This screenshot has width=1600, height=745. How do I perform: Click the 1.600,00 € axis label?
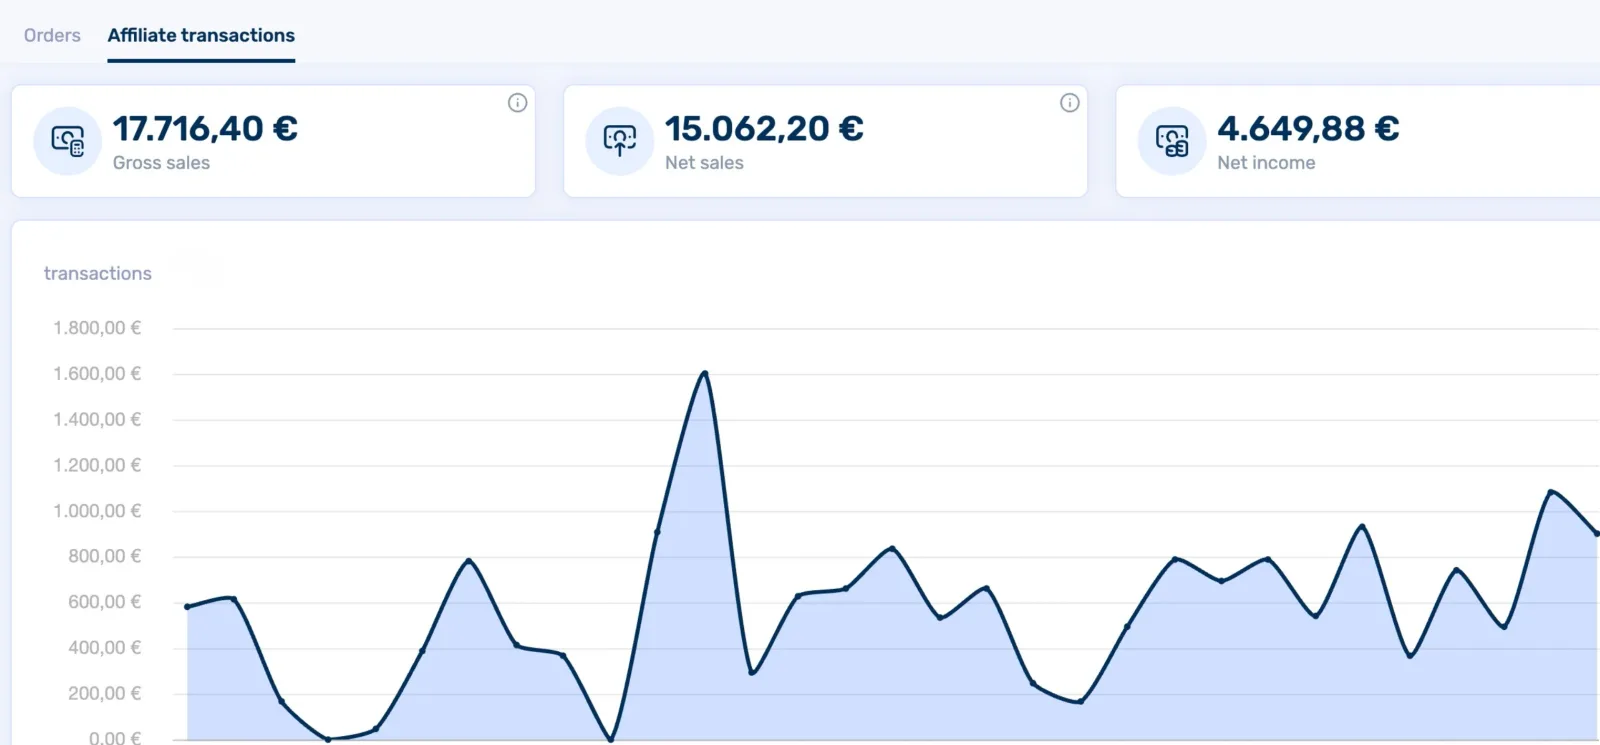coord(97,374)
